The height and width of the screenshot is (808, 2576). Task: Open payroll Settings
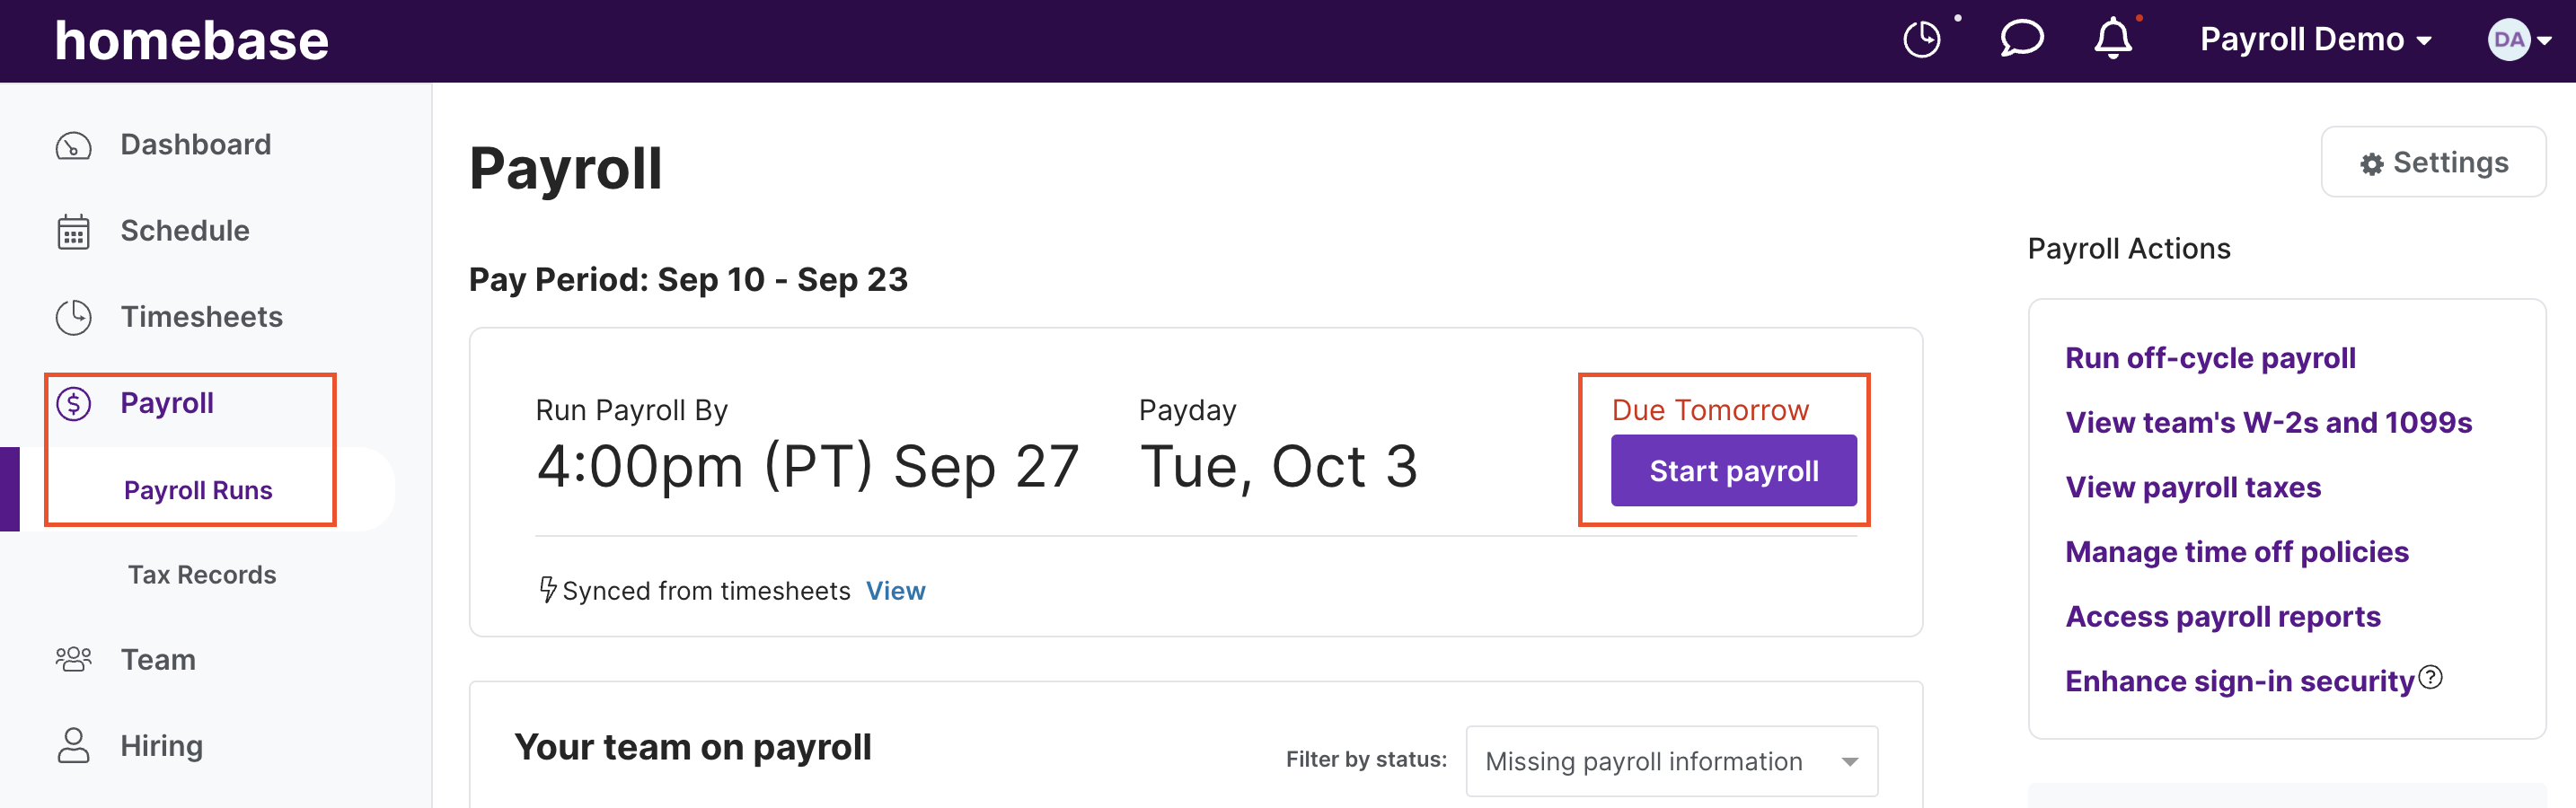pyautogui.click(x=2434, y=162)
